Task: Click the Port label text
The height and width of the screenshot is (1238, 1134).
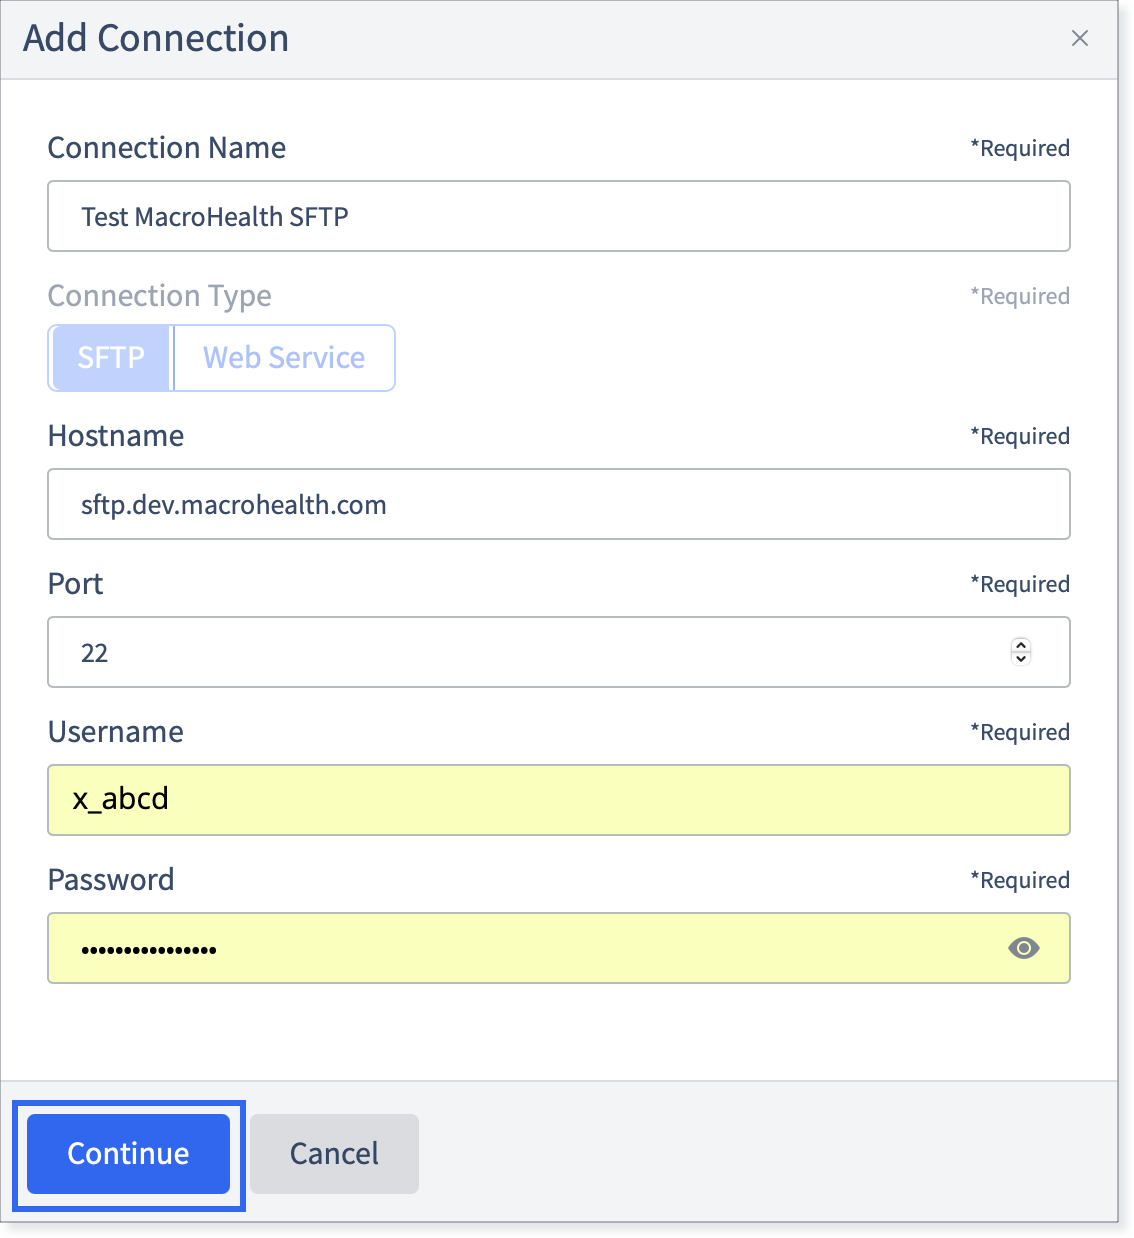Action: pos(76,584)
